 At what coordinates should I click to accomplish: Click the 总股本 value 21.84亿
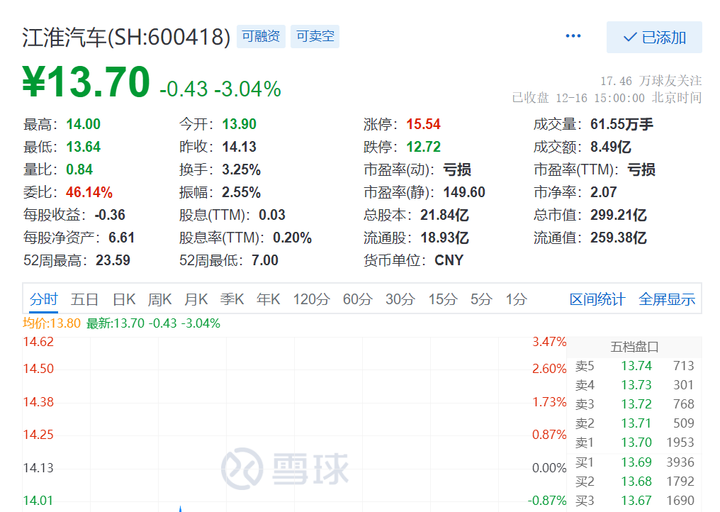(x=444, y=215)
